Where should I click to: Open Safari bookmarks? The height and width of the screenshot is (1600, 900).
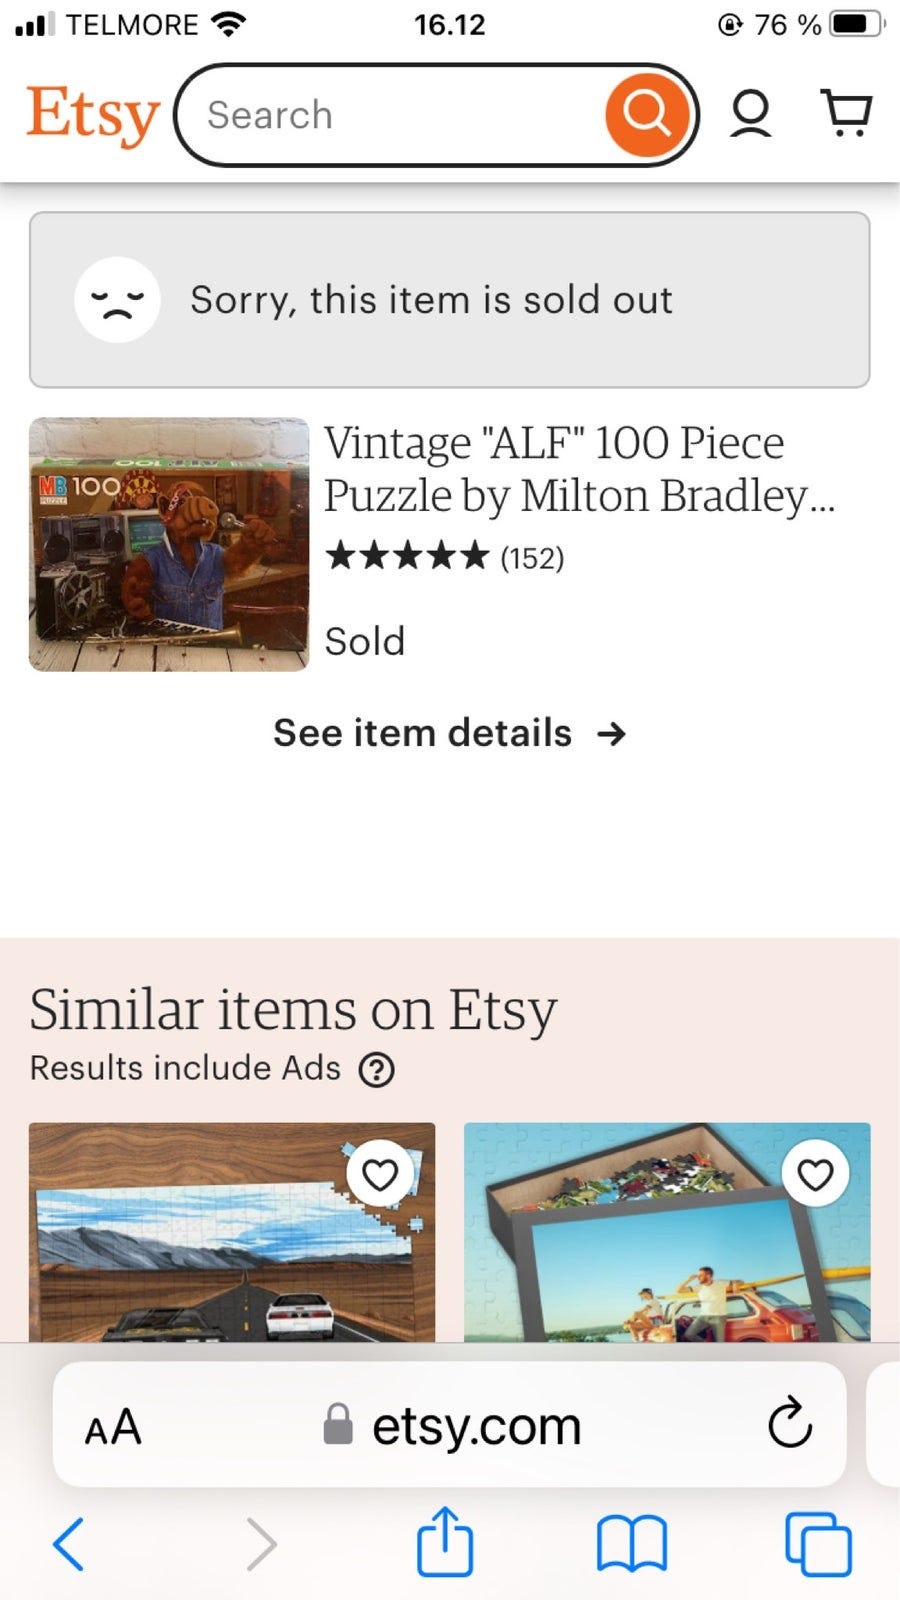[x=631, y=1543]
